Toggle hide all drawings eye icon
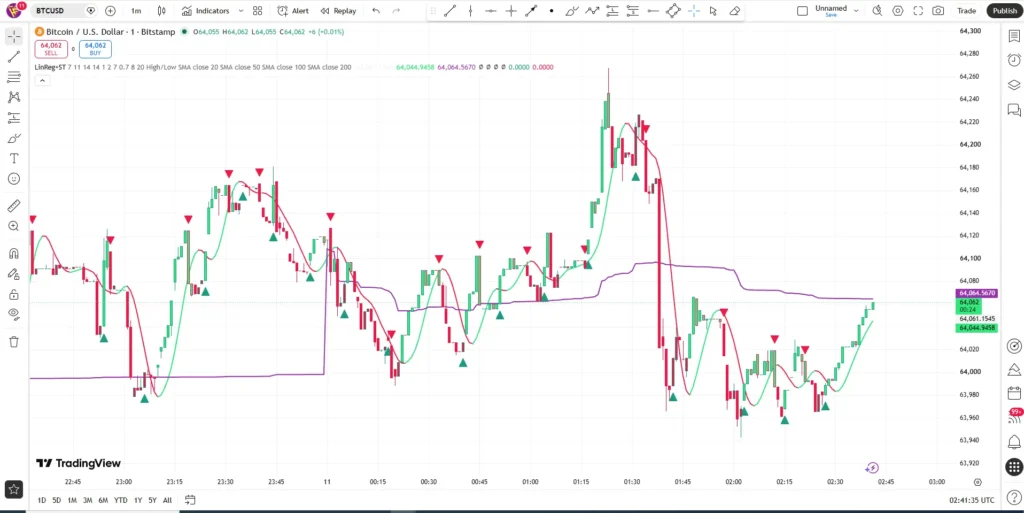Viewport: 1024px width, 513px height. coord(14,314)
